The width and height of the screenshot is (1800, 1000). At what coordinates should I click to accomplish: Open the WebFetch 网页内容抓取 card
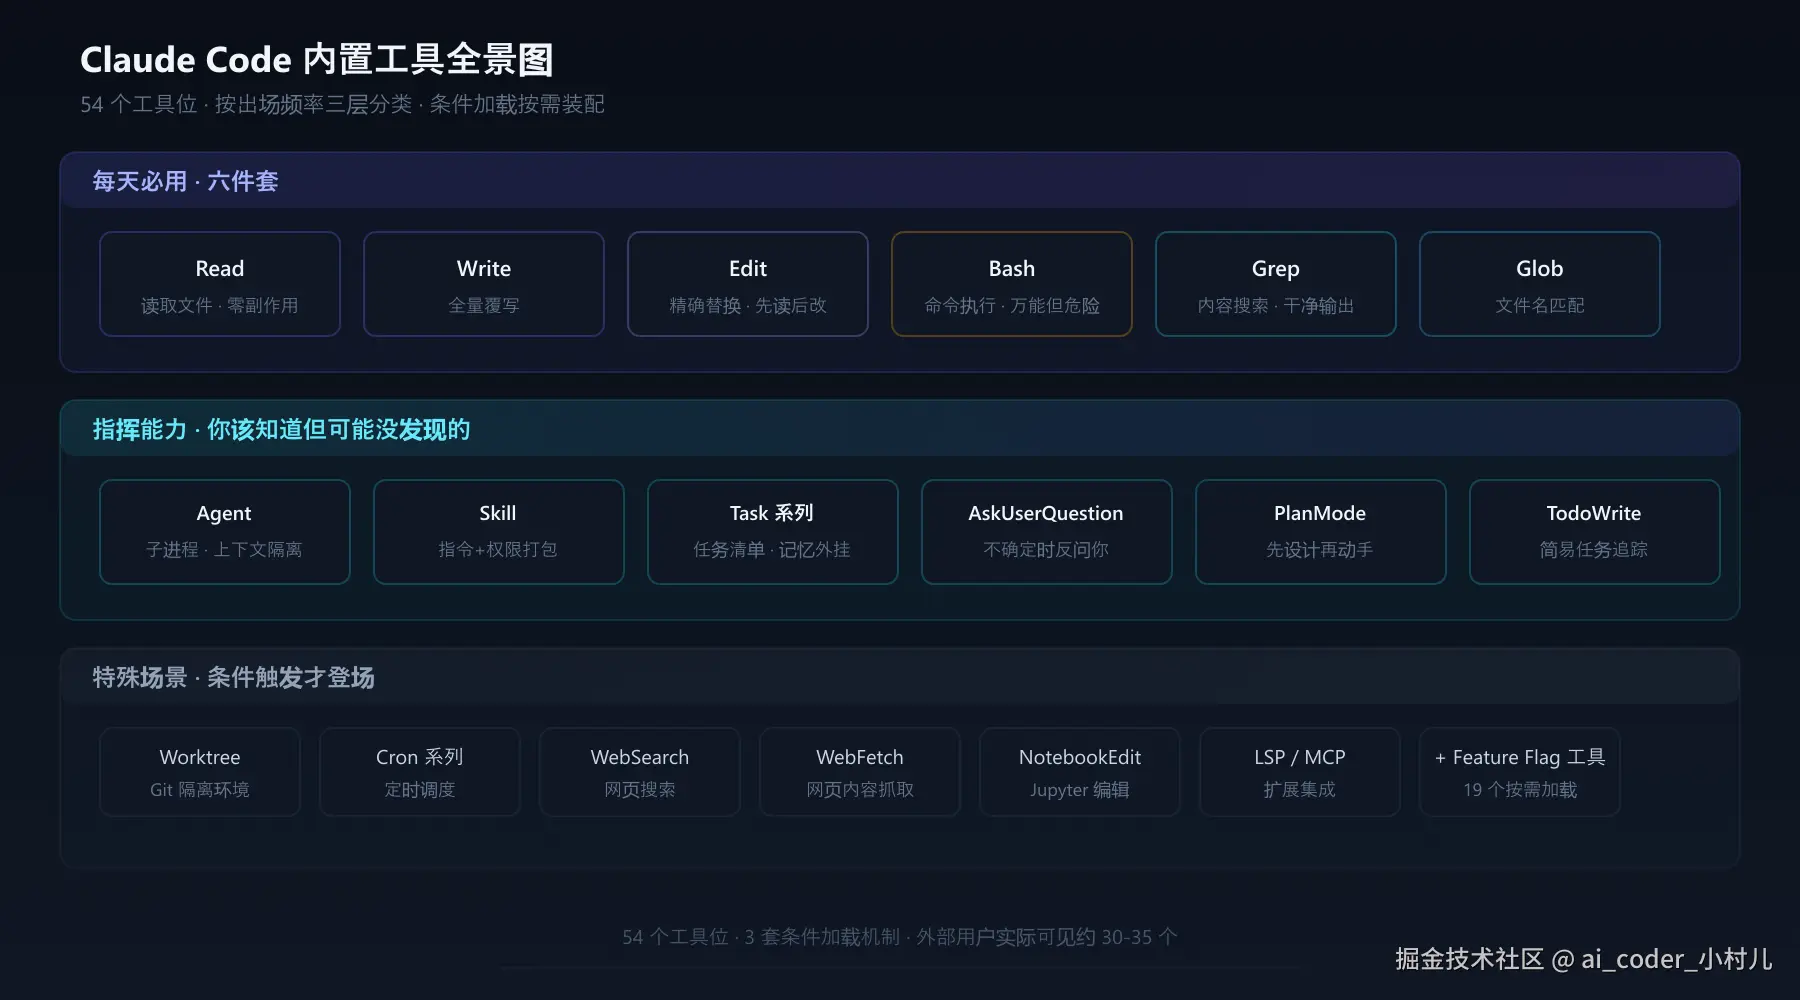(860, 772)
